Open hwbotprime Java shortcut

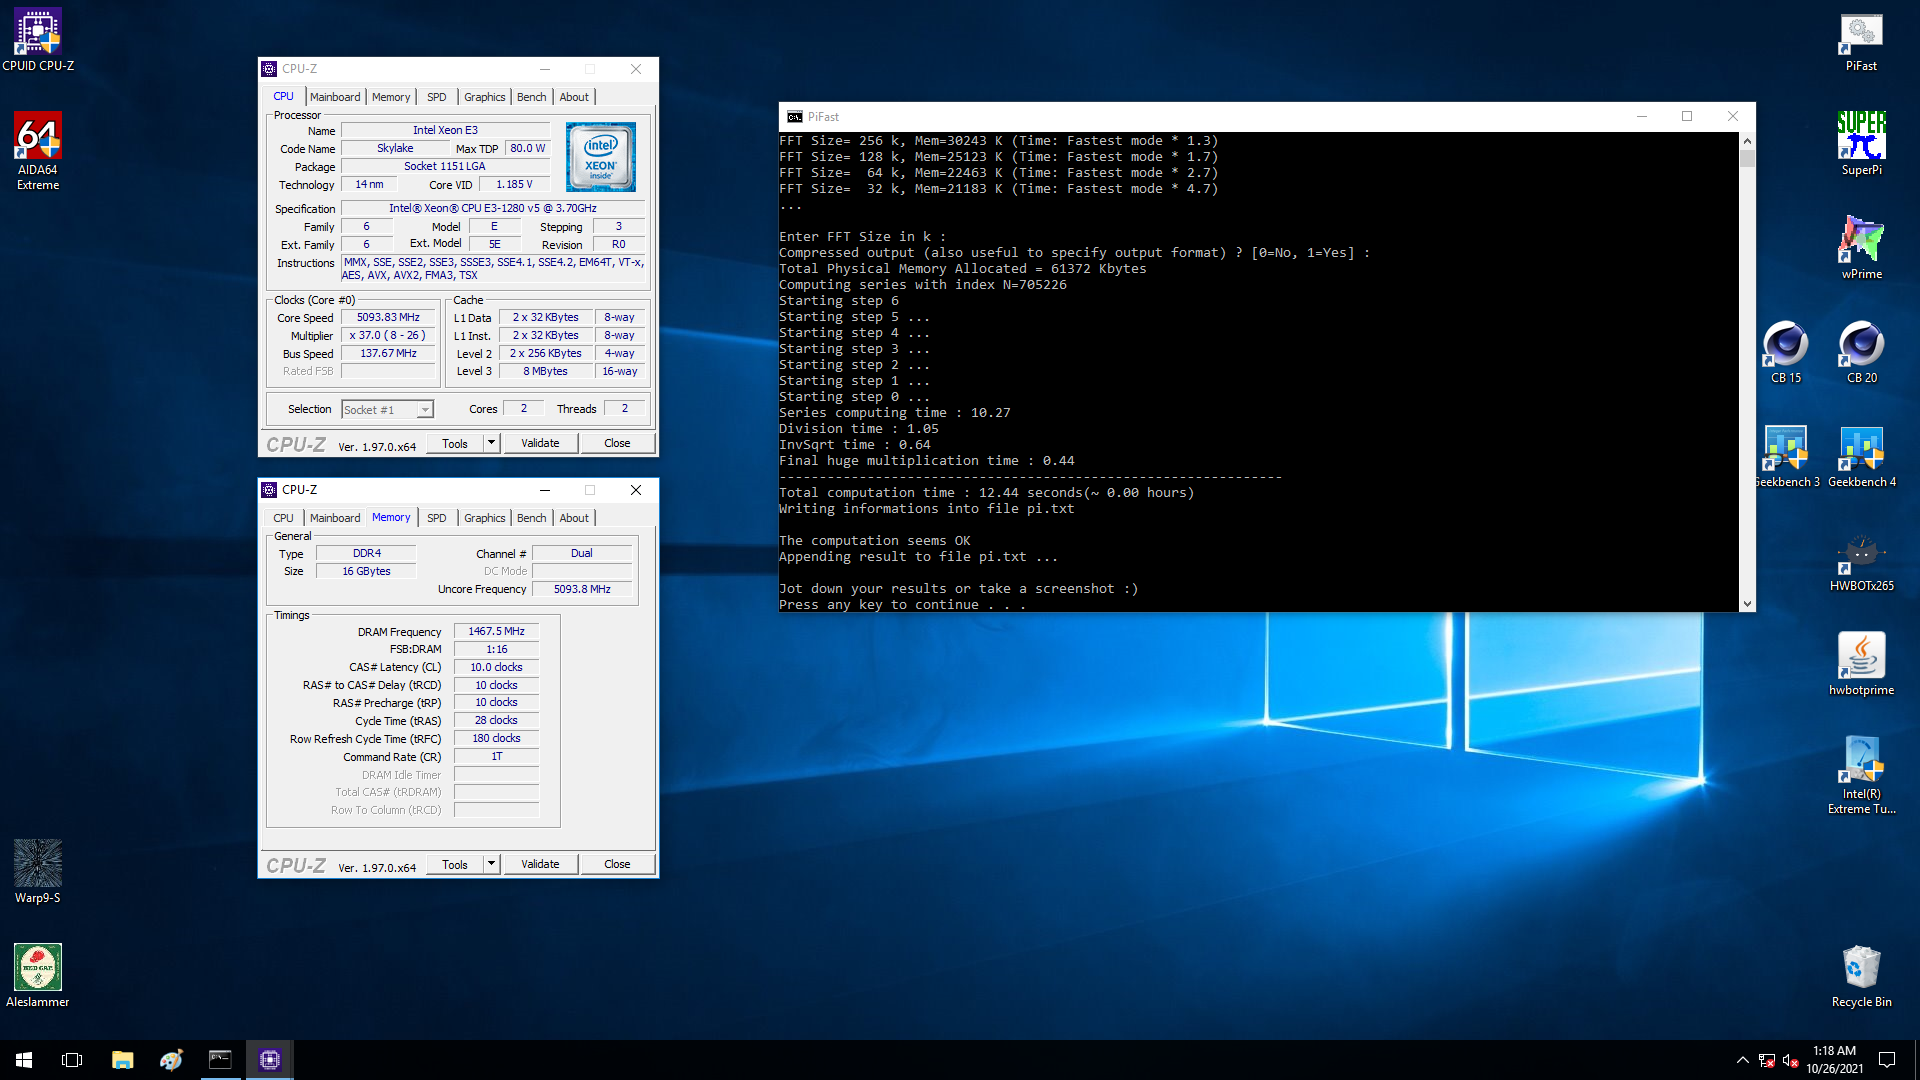coord(1861,664)
